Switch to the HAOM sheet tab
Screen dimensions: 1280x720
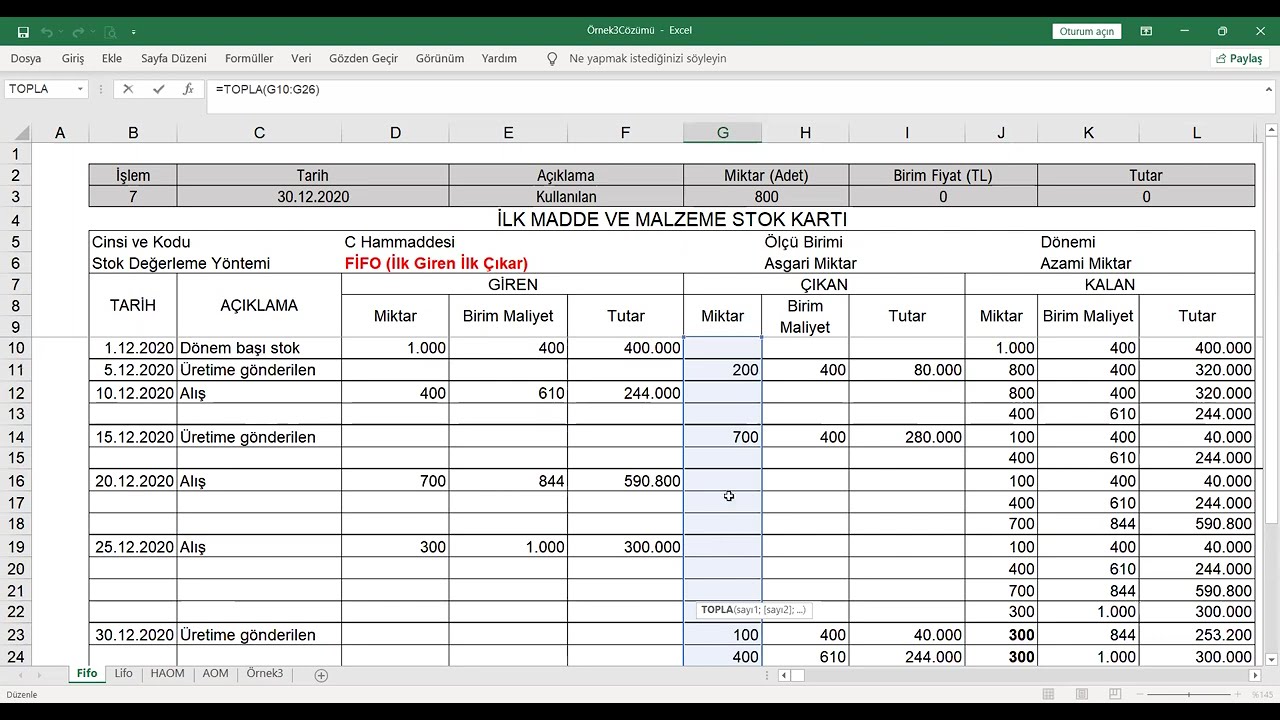167,674
